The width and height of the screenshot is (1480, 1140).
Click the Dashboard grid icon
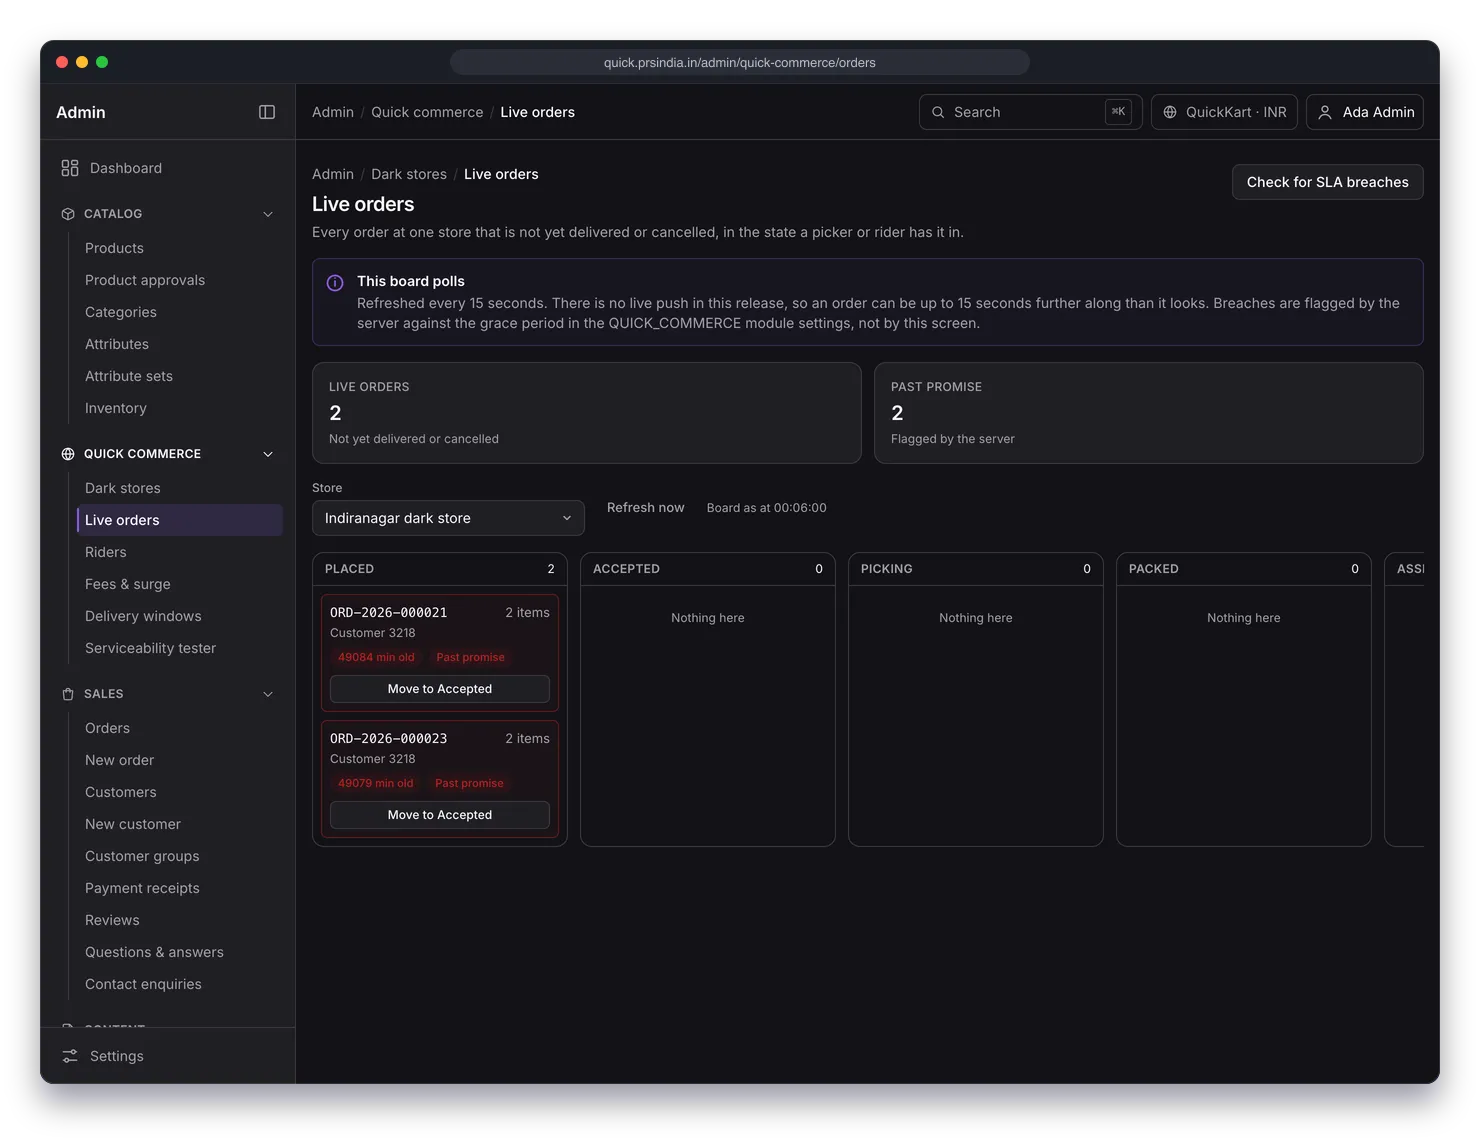[x=69, y=168]
